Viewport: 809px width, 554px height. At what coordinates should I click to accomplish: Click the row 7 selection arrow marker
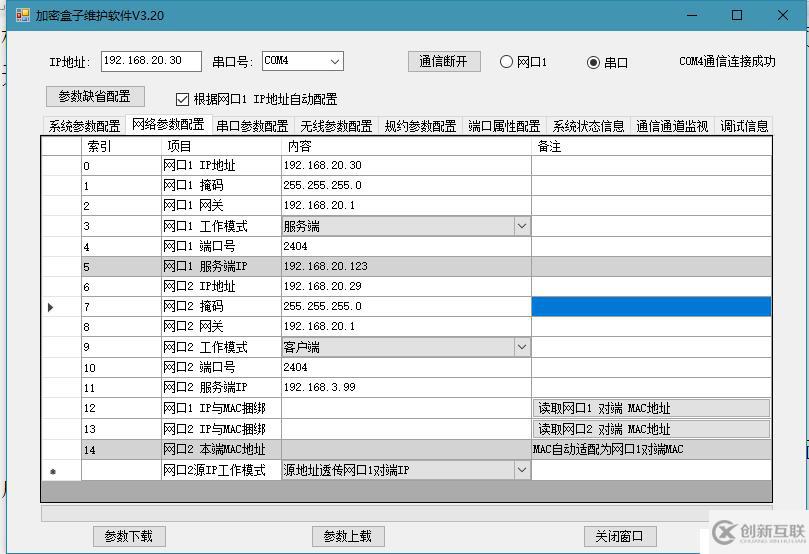coord(50,307)
